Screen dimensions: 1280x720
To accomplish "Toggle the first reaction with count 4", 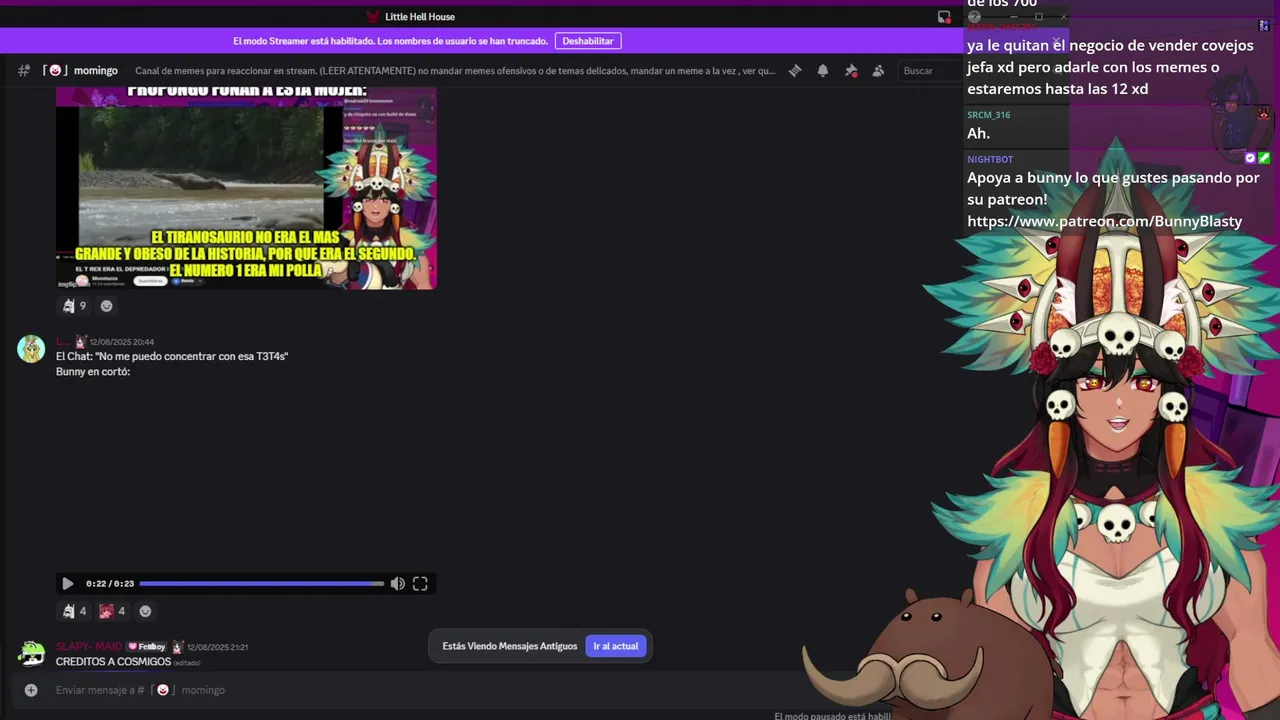I will 75,611.
